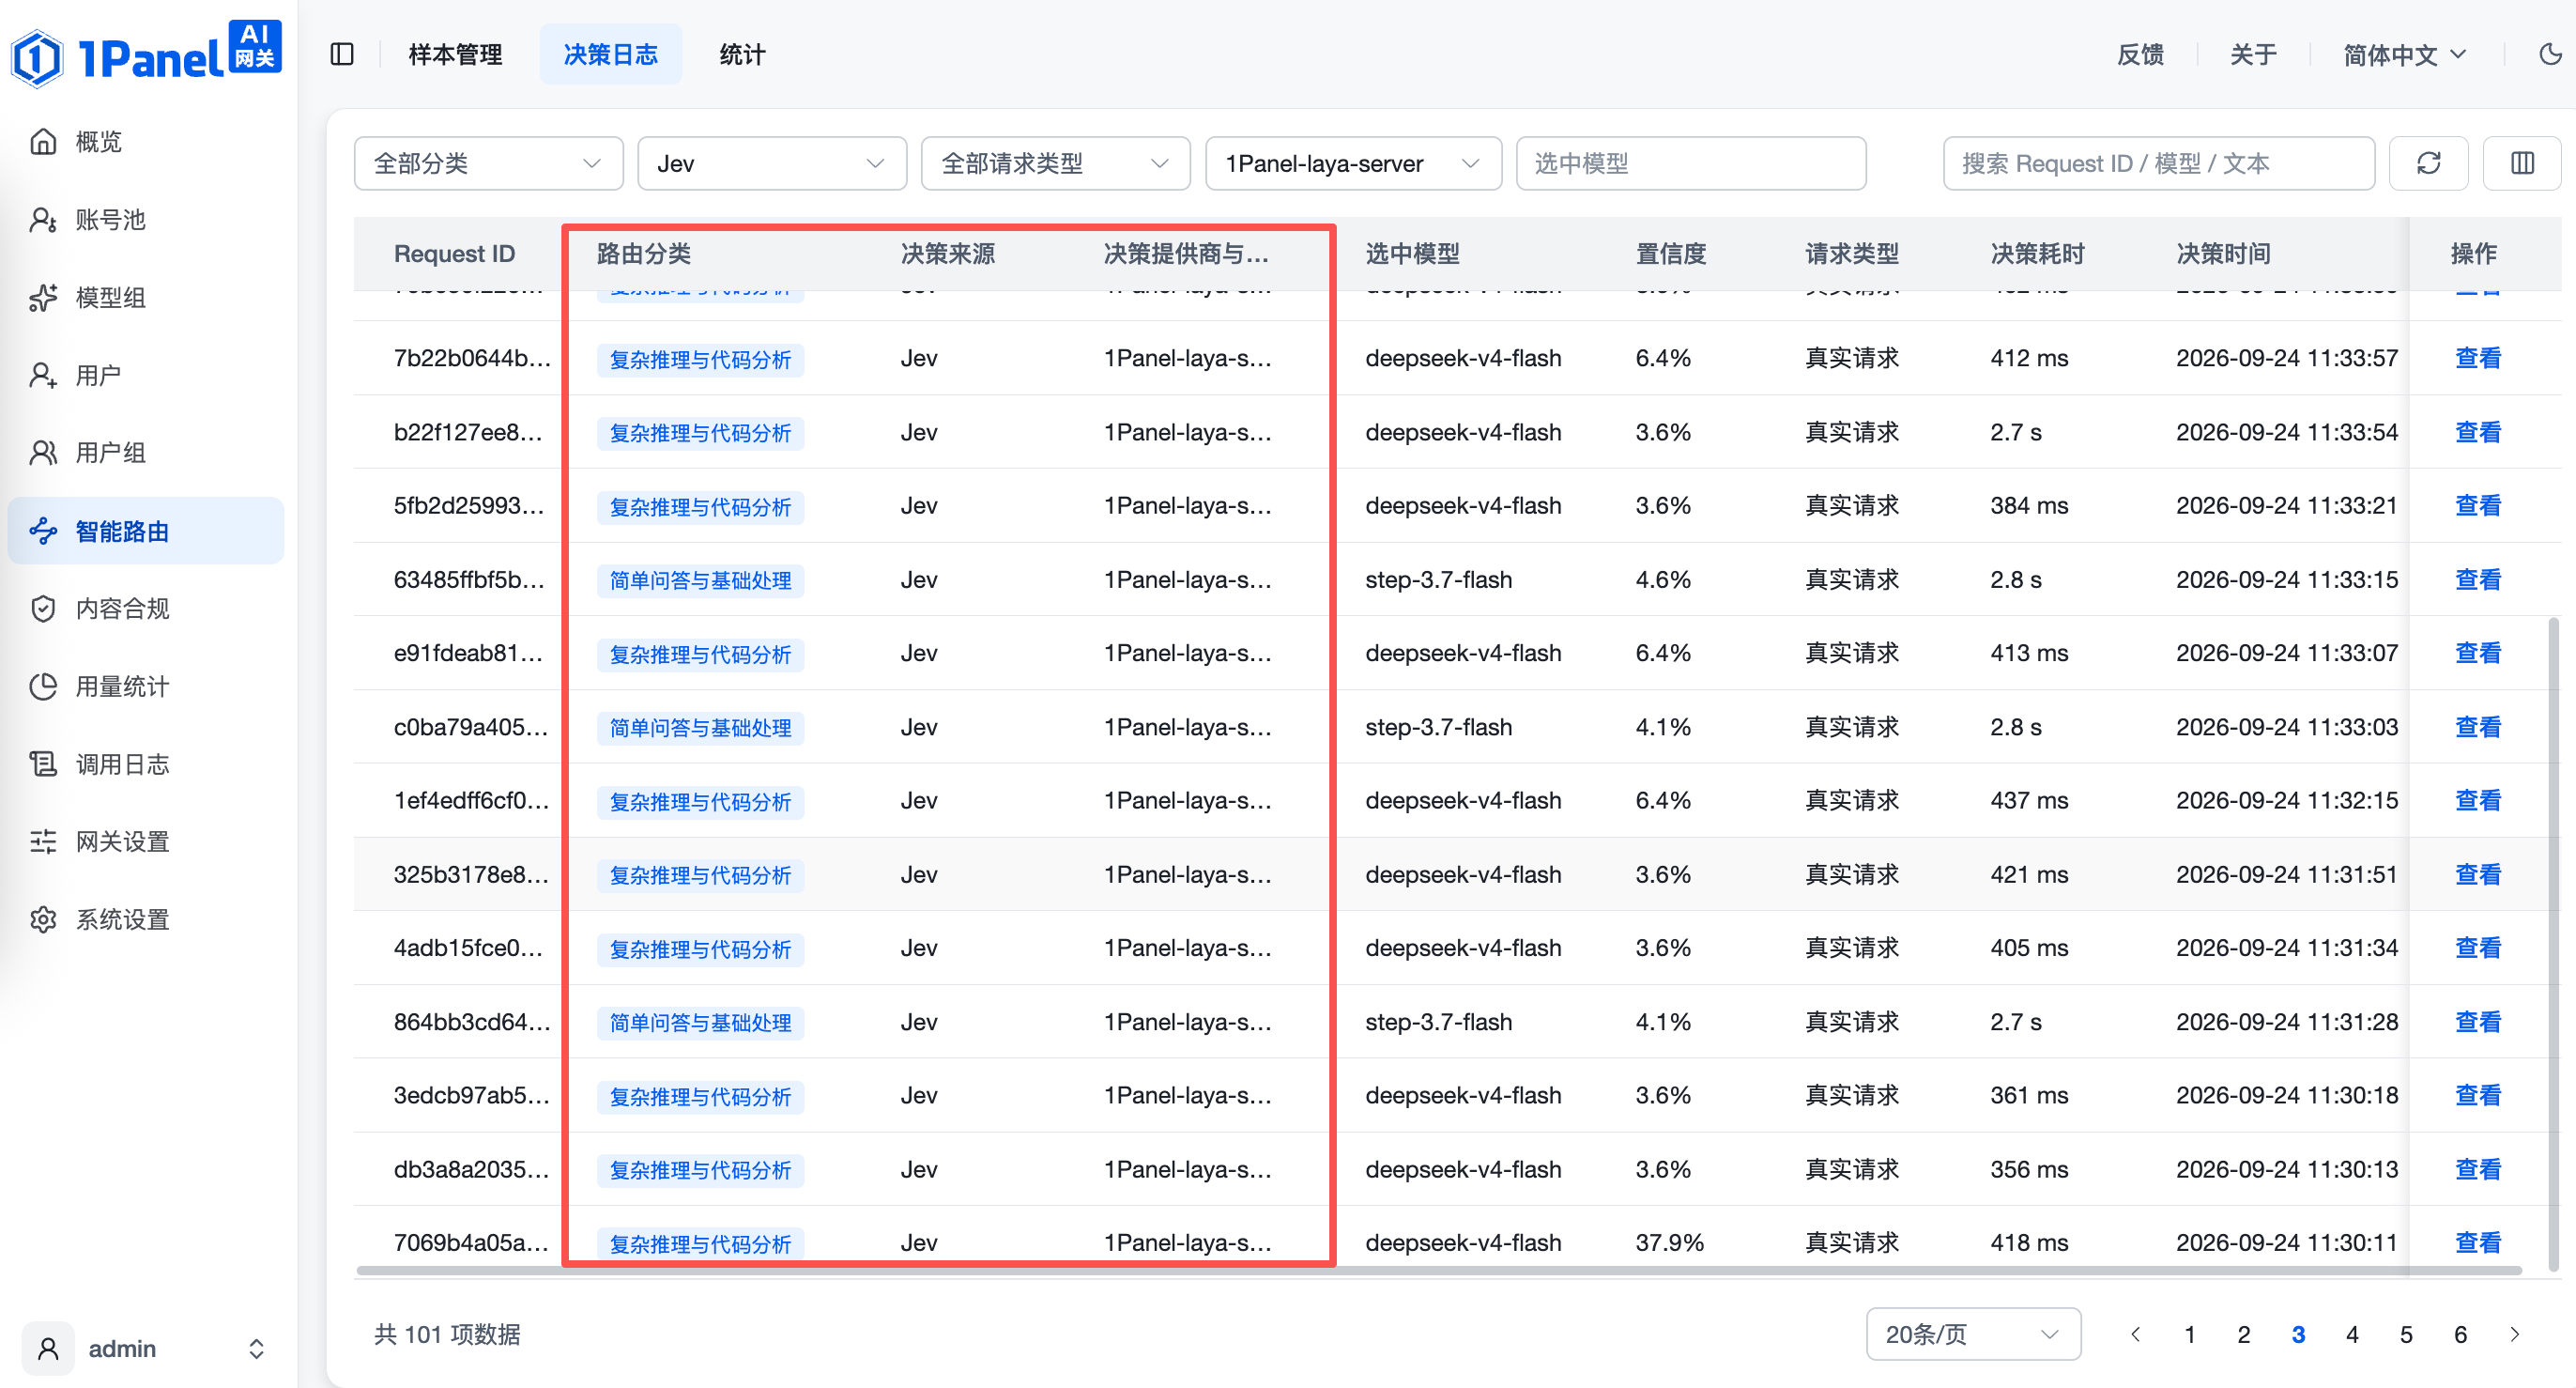2576x1388 pixels.
Task: Go to the next page arrow
Action: (2514, 1334)
